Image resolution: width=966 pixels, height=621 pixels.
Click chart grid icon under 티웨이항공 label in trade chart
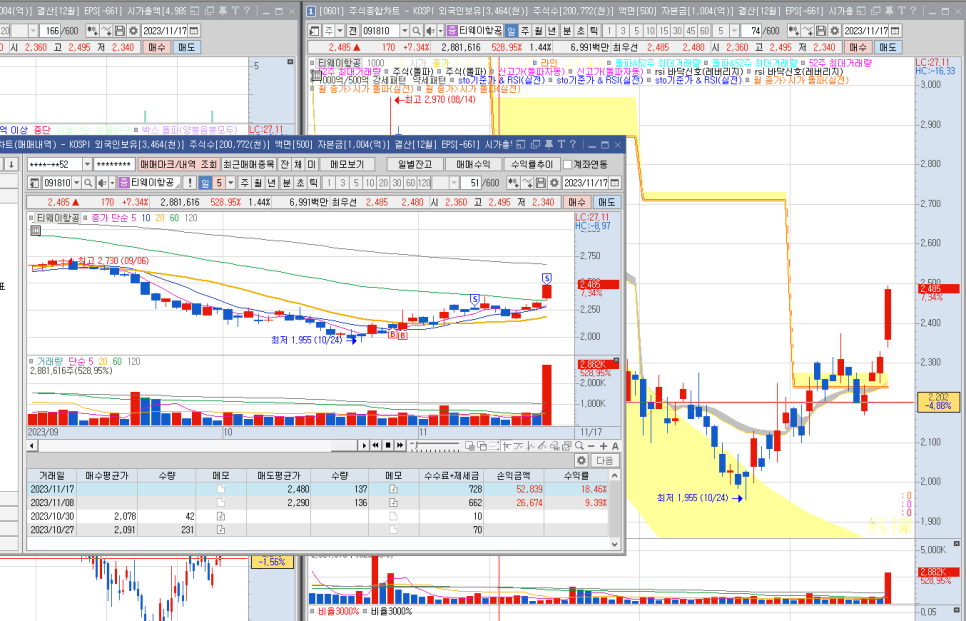click(36, 230)
